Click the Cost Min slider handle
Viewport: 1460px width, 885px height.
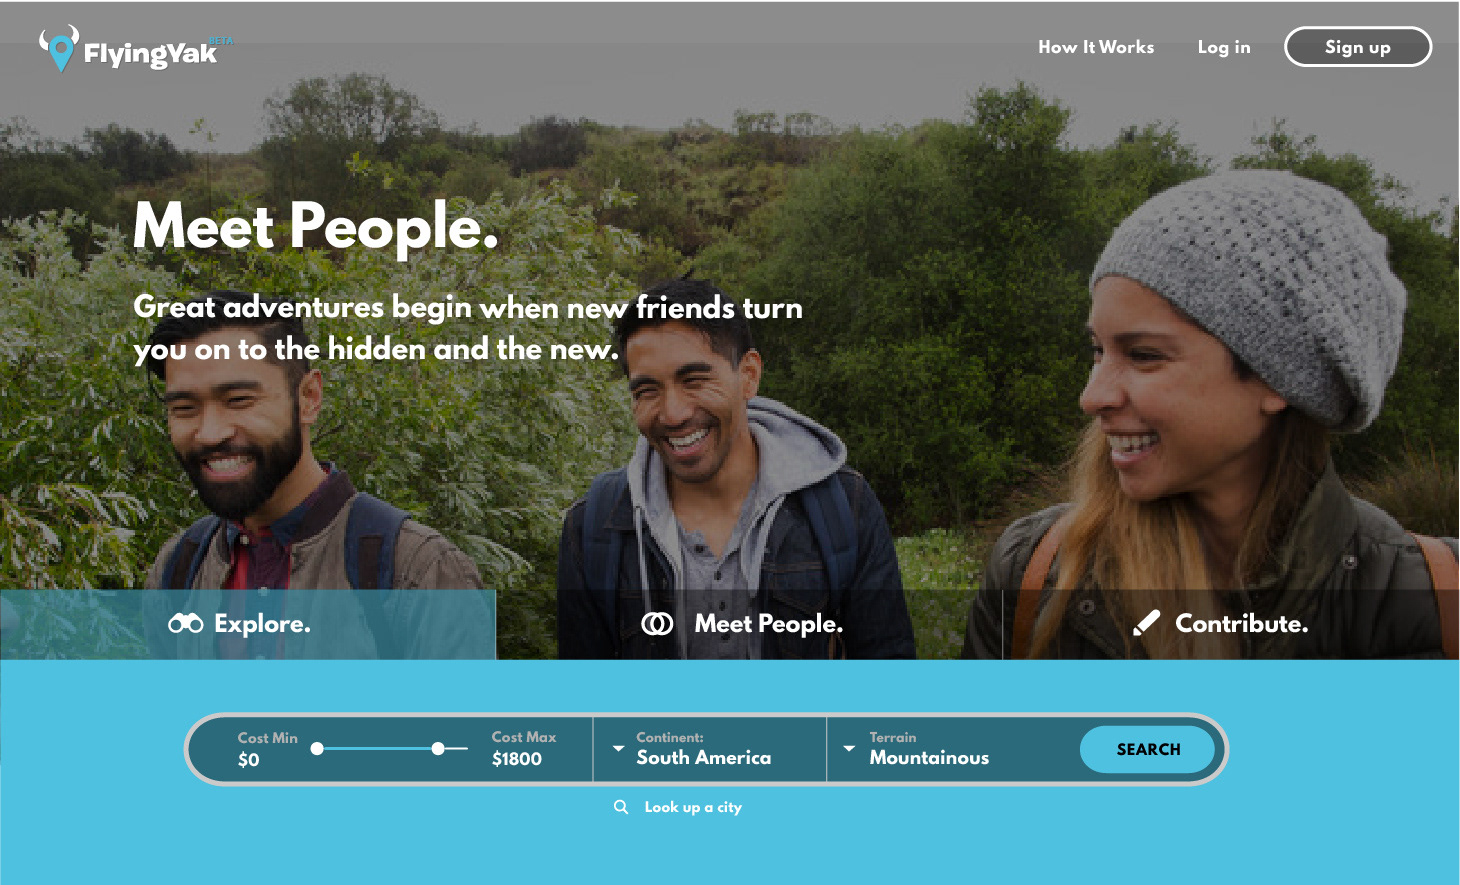pyautogui.click(x=317, y=748)
